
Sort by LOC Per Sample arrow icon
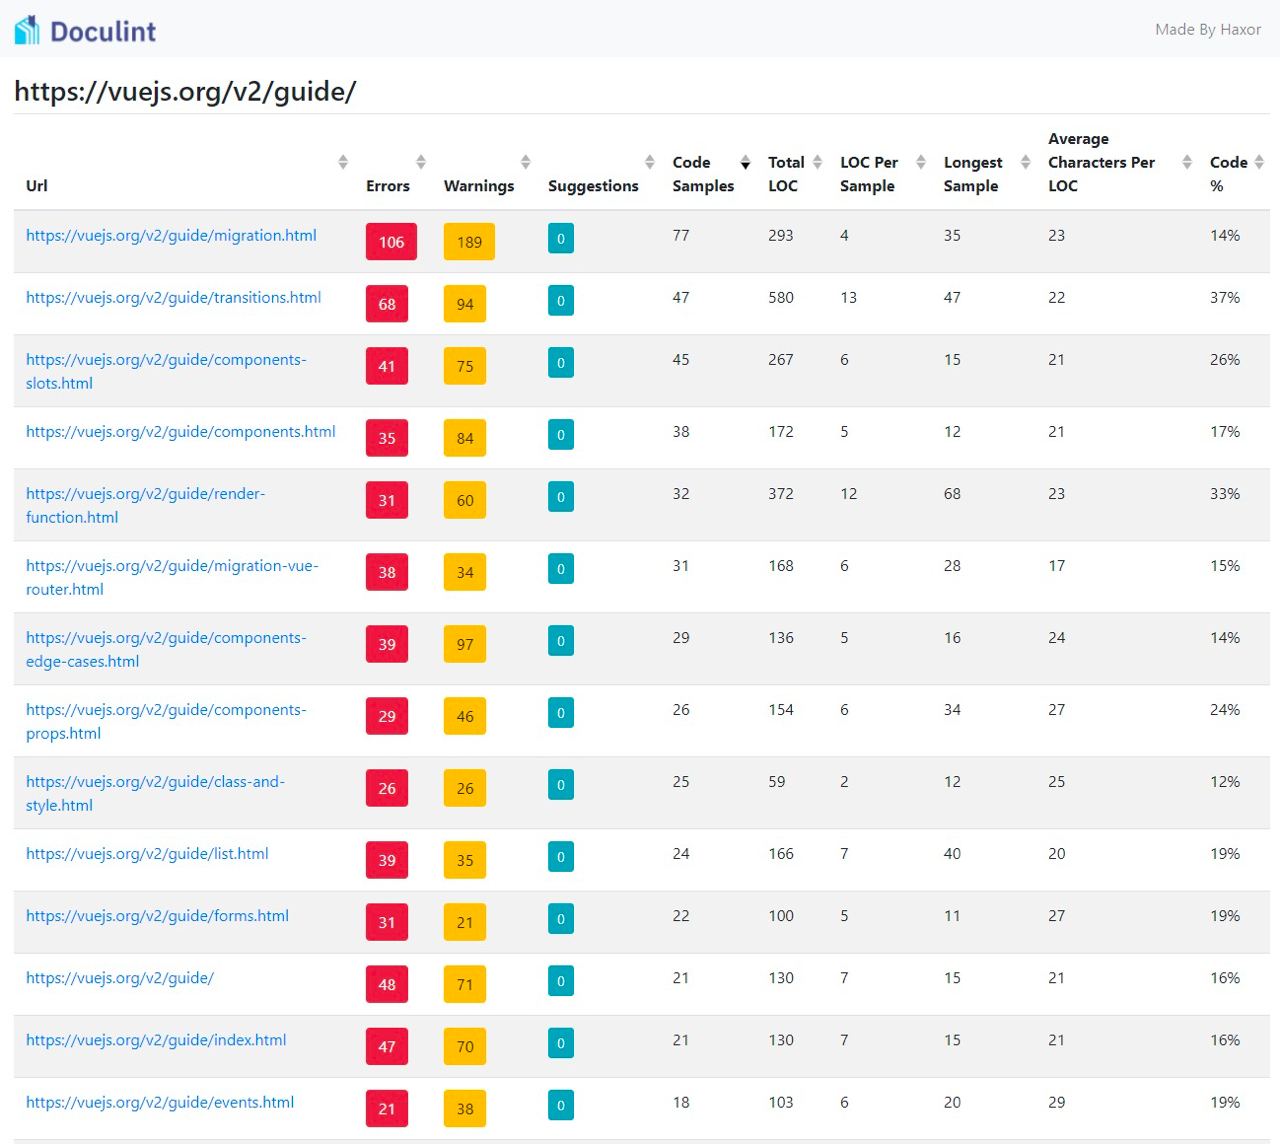[921, 162]
